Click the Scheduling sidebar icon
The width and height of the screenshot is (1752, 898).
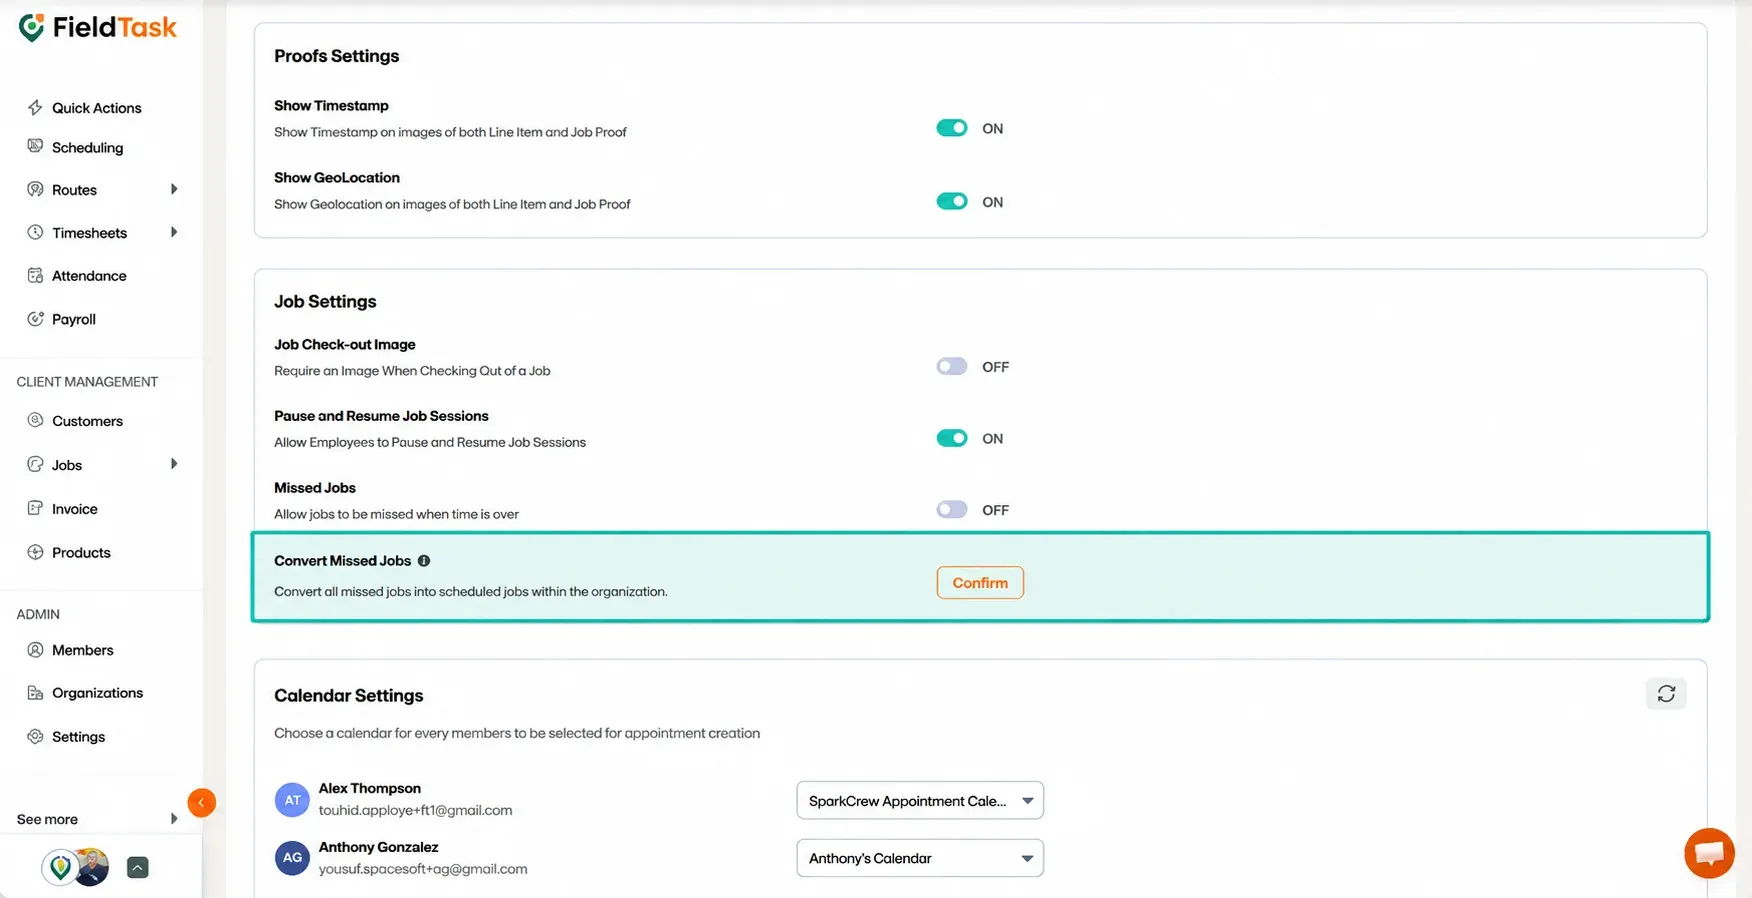[35, 147]
